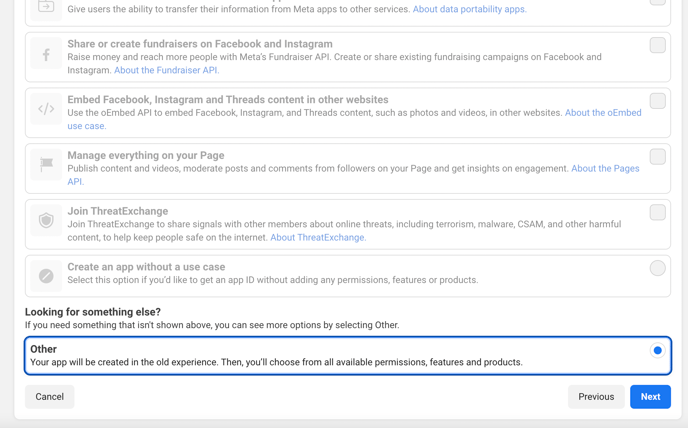Go back with the Previous button
Image resolution: width=688 pixels, height=428 pixels.
[596, 397]
